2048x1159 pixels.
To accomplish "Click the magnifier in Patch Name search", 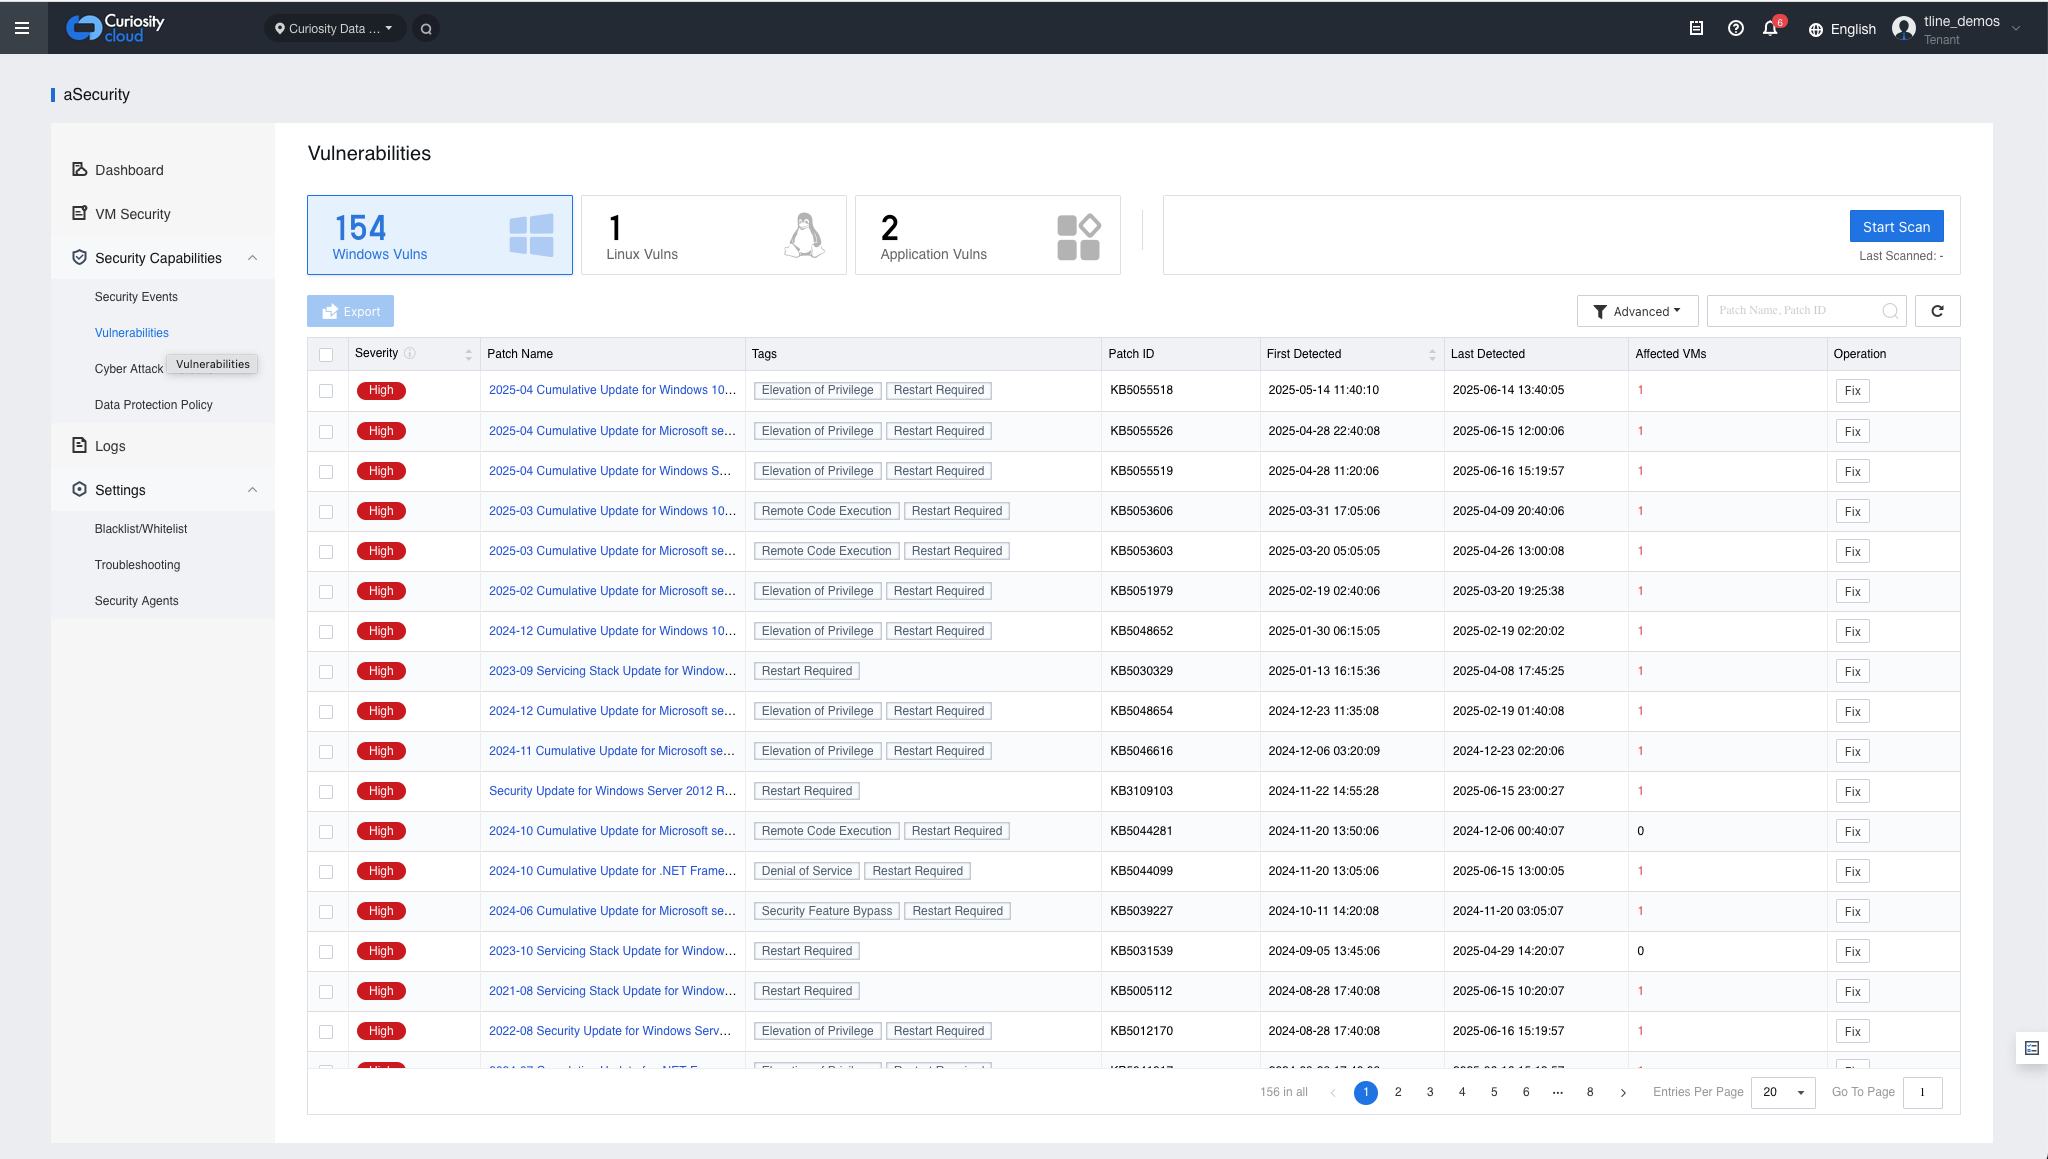I will click(1890, 311).
